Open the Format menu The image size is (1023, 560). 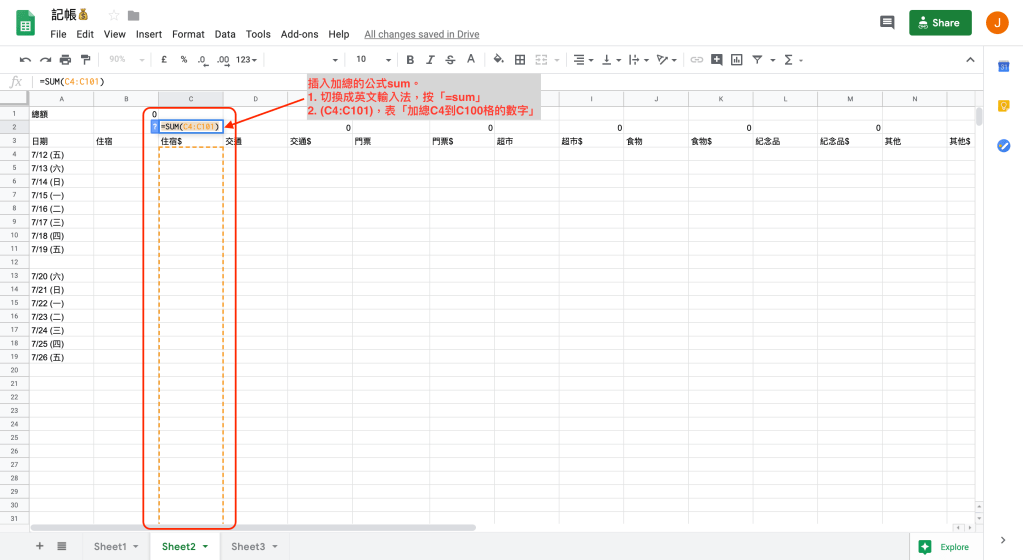tap(188, 34)
